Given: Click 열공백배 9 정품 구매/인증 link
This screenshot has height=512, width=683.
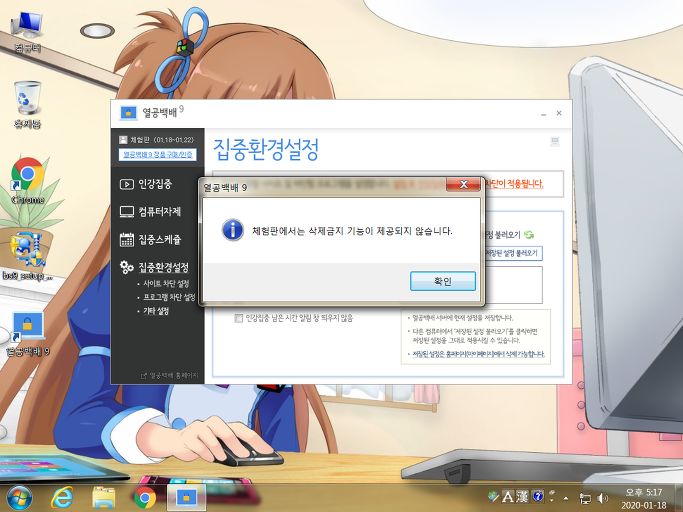Looking at the screenshot, I should coord(158,155).
